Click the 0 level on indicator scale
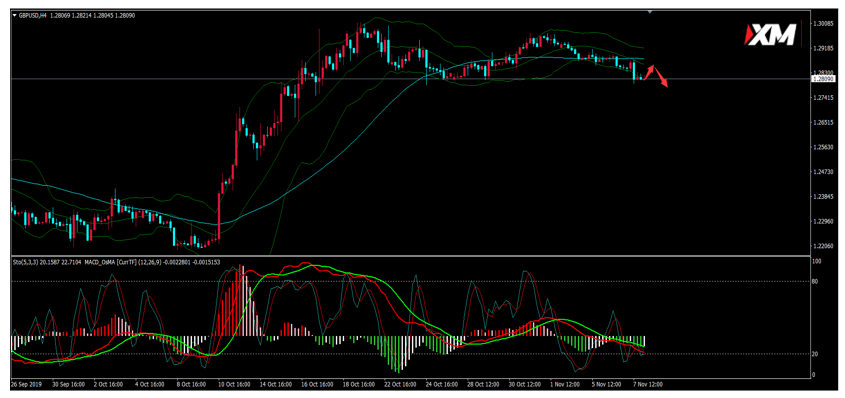This screenshot has height=398, width=845. [814, 374]
